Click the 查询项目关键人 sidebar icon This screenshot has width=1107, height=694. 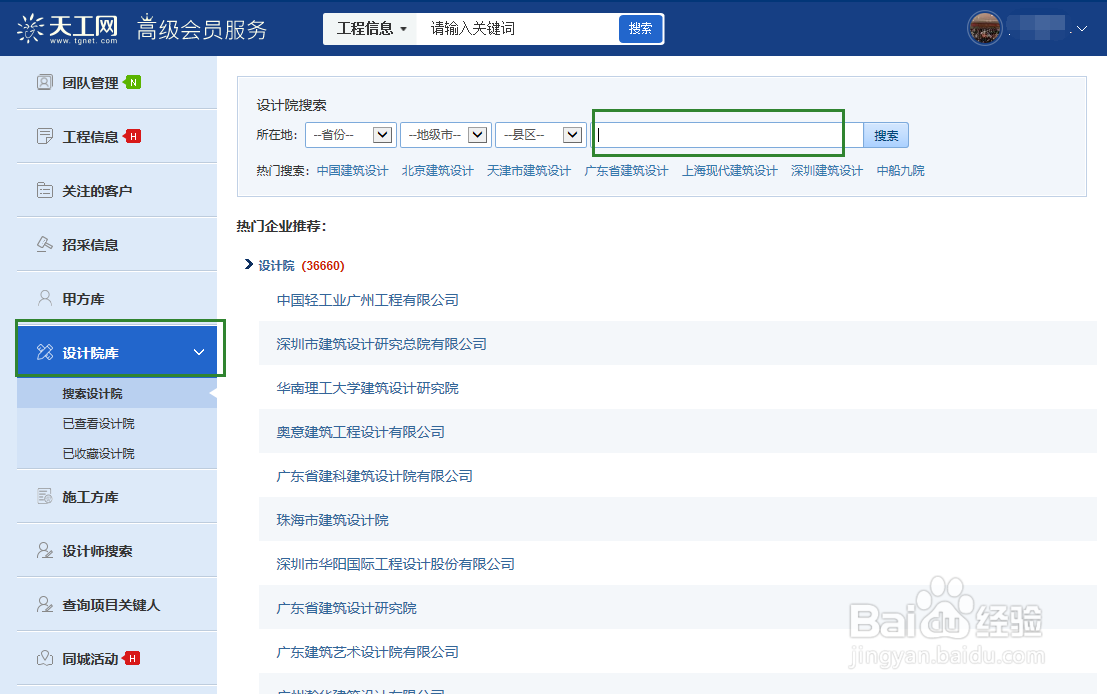click(44, 604)
